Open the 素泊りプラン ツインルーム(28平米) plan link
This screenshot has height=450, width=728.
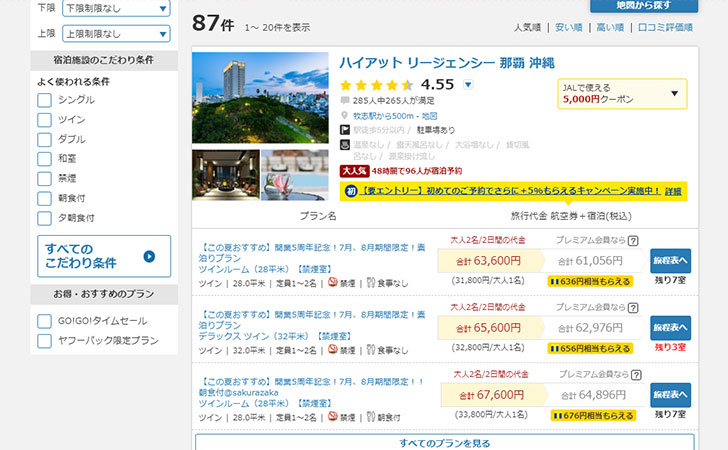pos(312,258)
